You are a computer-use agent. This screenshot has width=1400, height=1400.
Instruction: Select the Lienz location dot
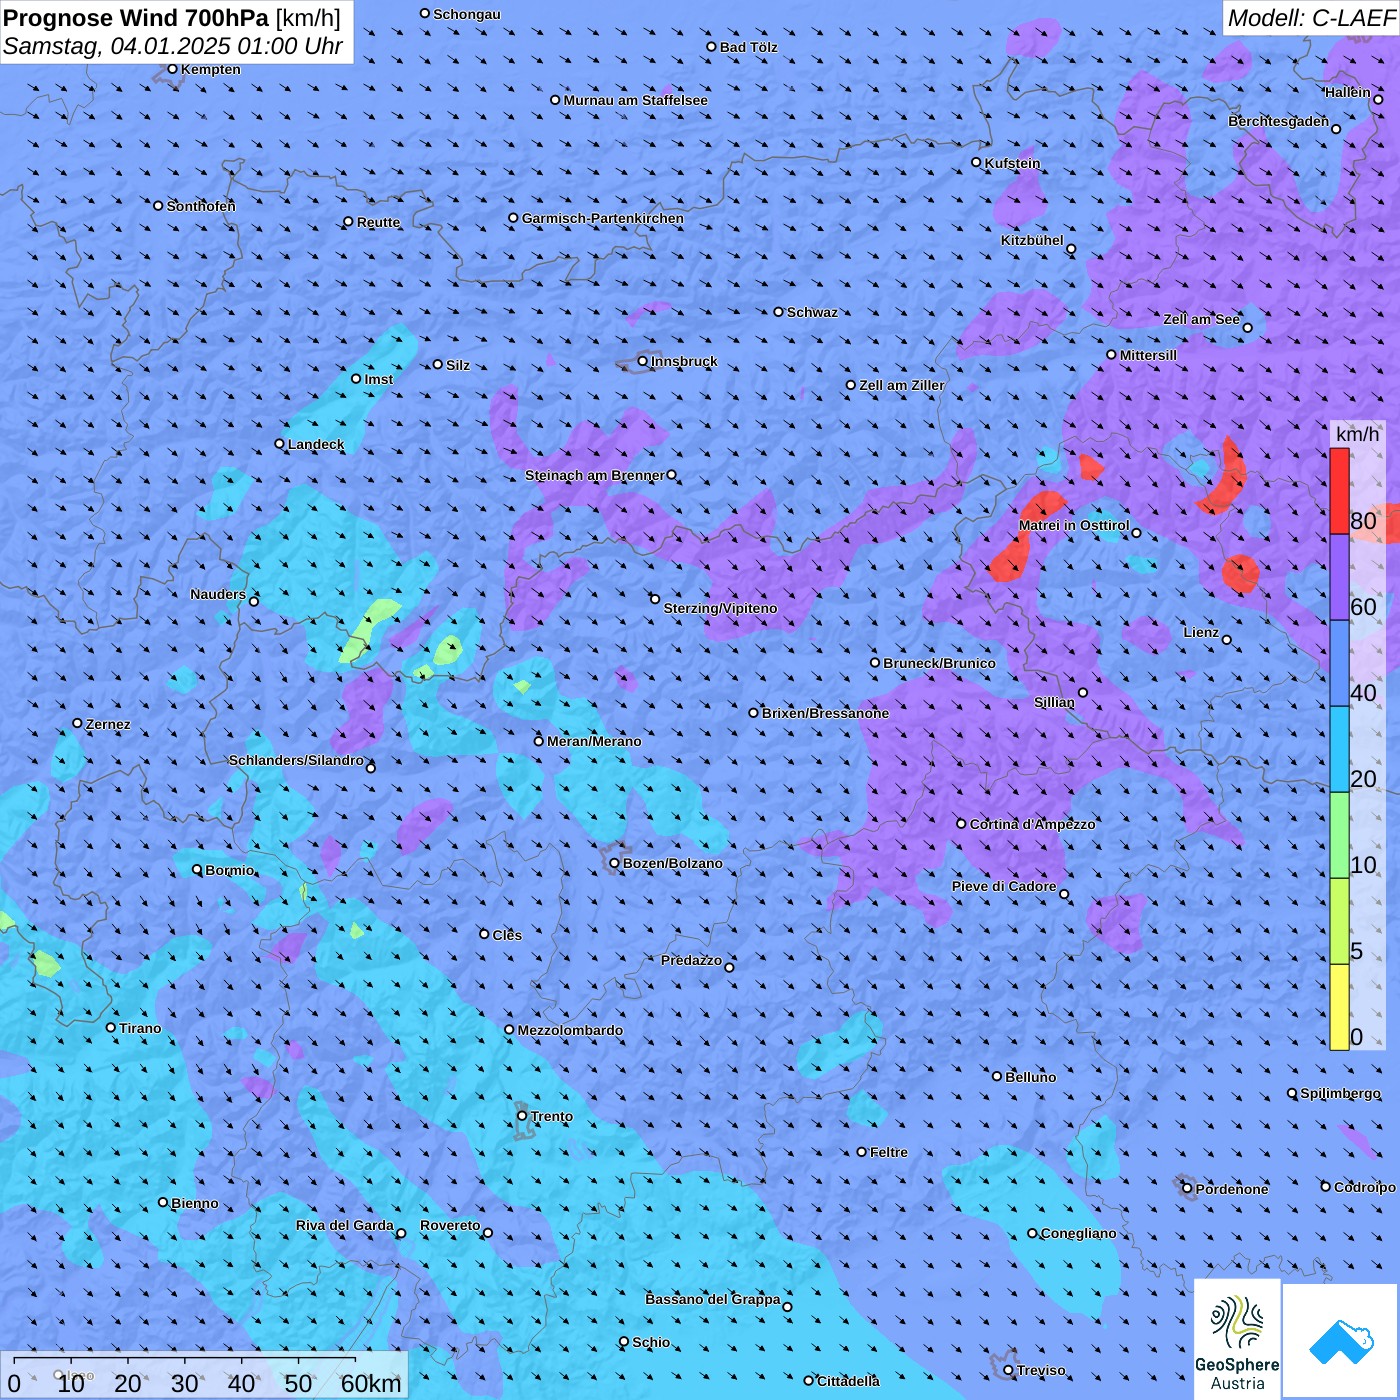click(1227, 640)
